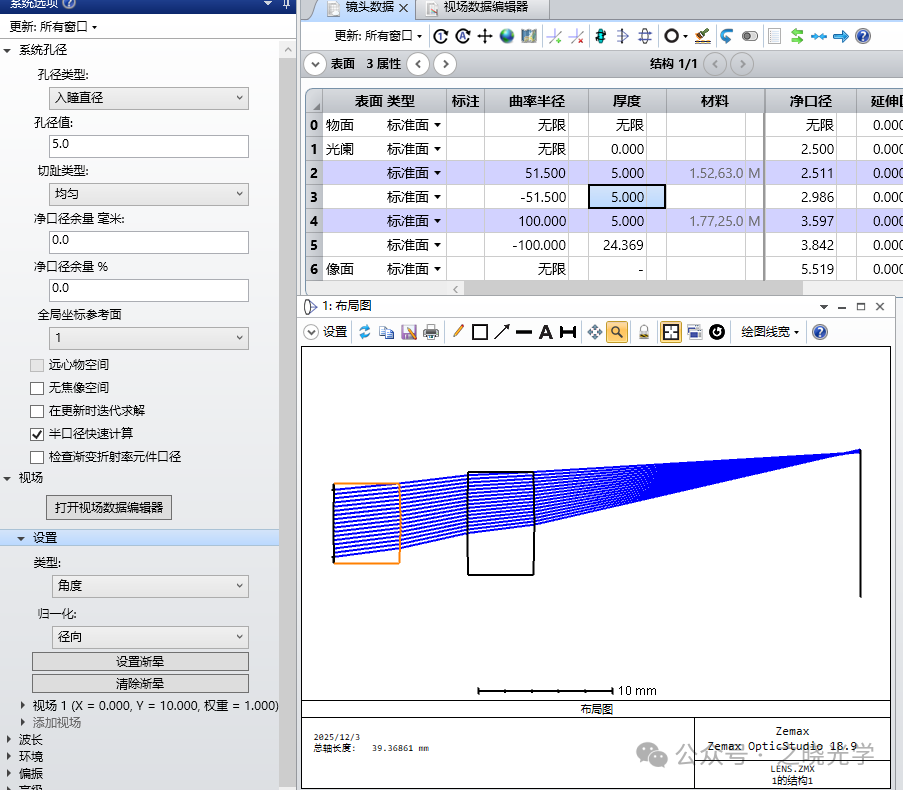Viewport: 903px width, 790px height.
Task: Click the pan/move arrows icon in layout toolbar
Action: (x=595, y=332)
